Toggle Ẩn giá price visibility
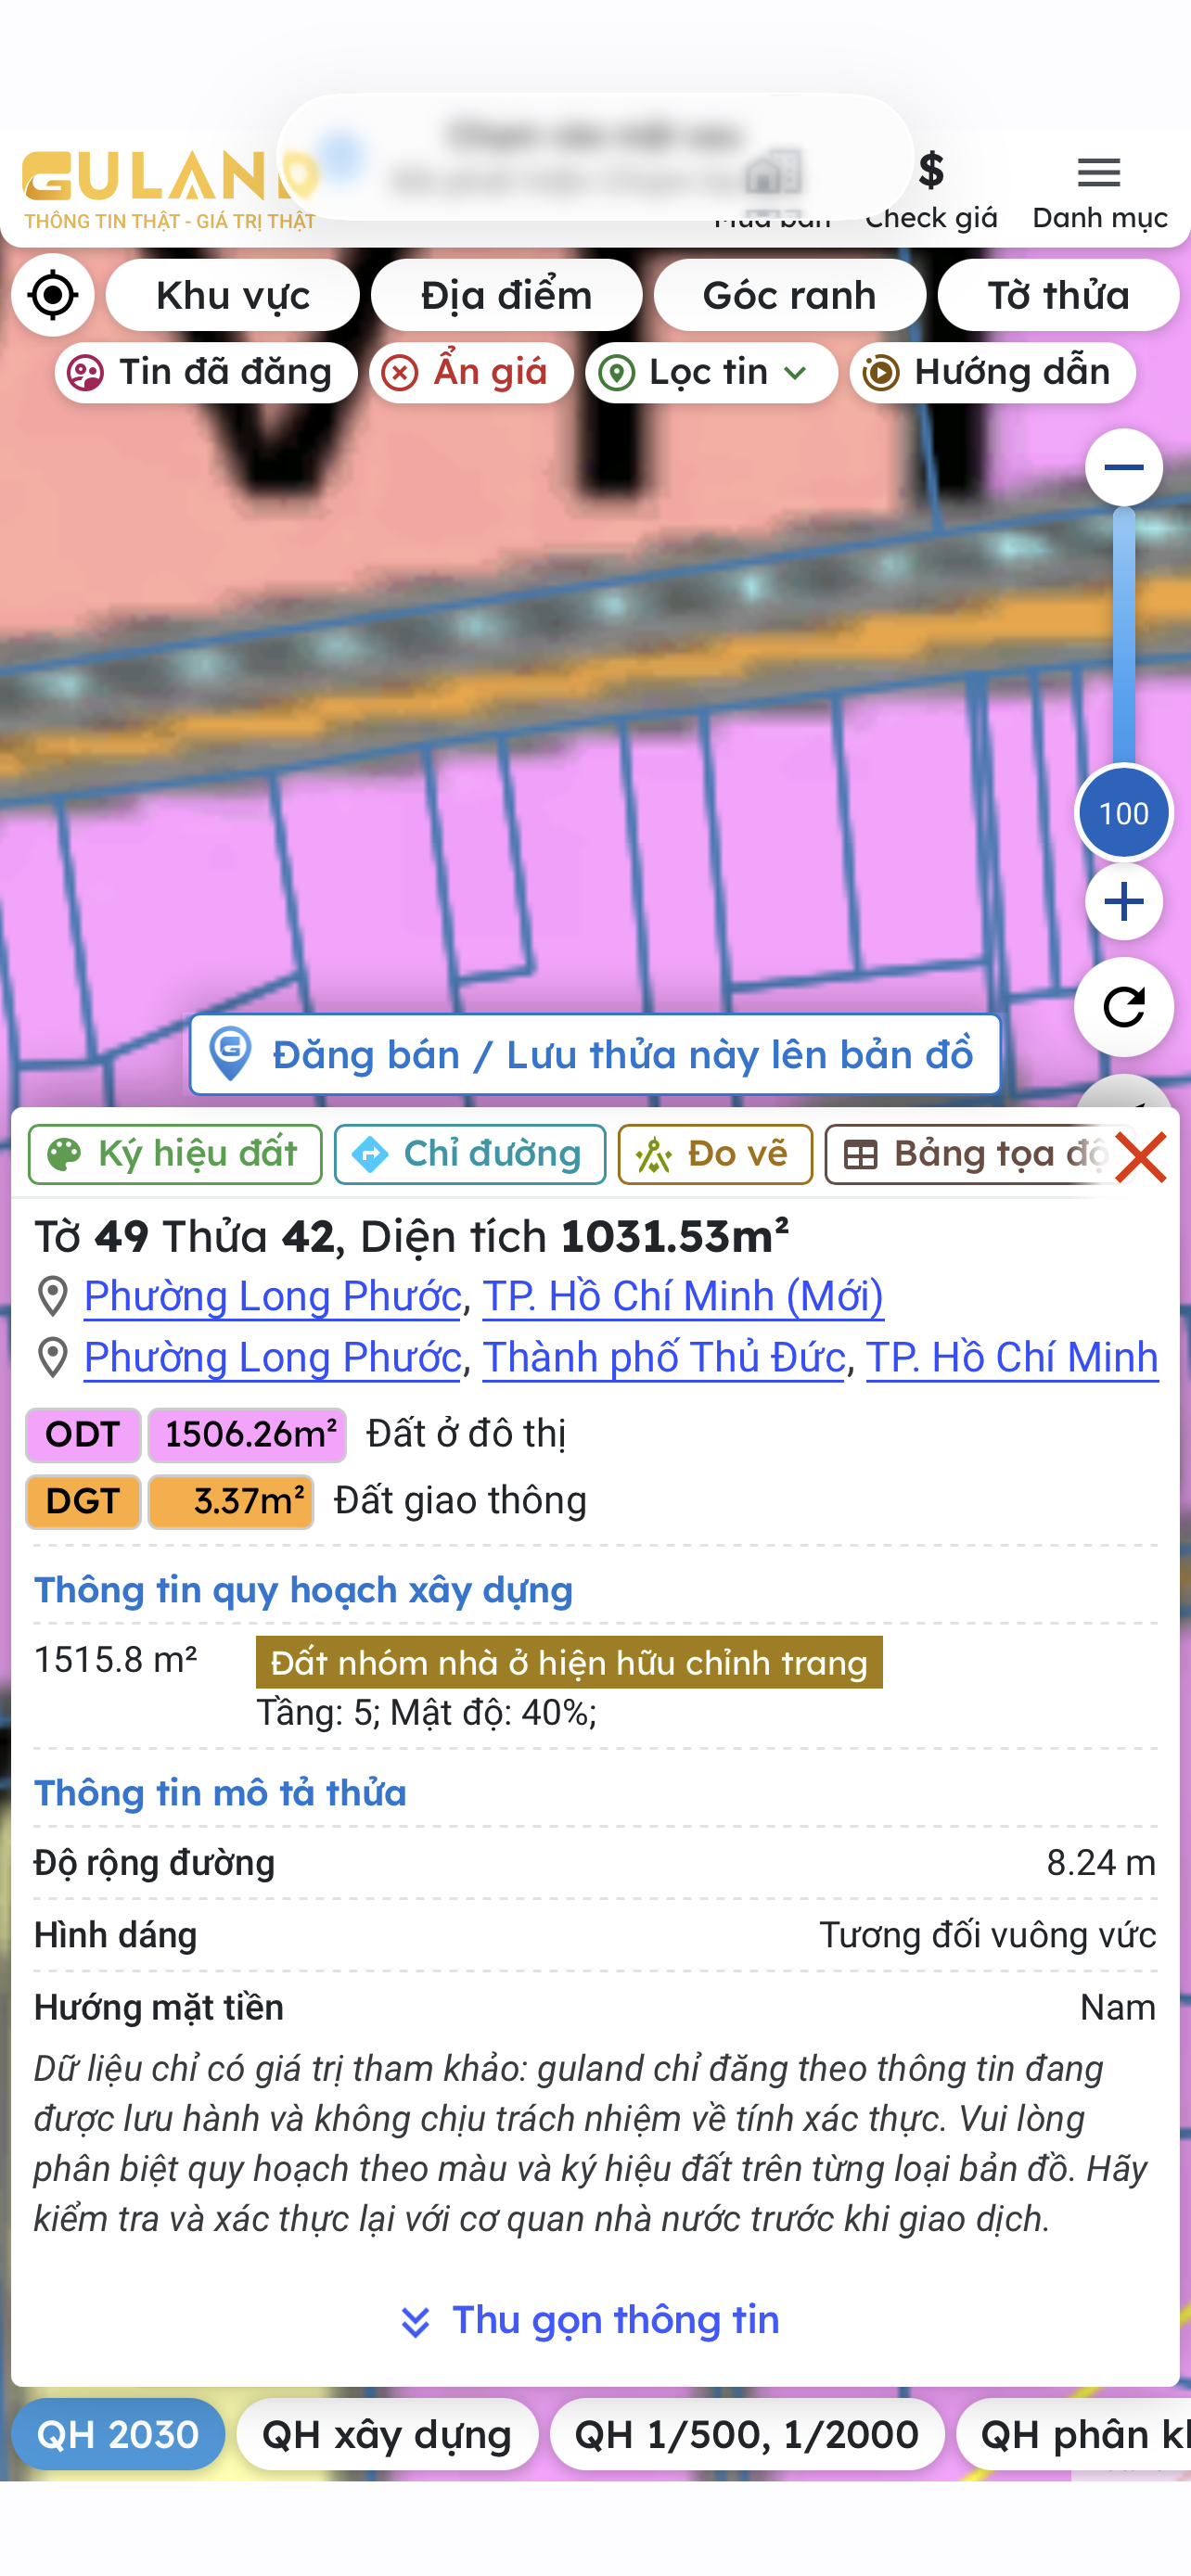Viewport: 1191px width, 2576px height. click(471, 373)
